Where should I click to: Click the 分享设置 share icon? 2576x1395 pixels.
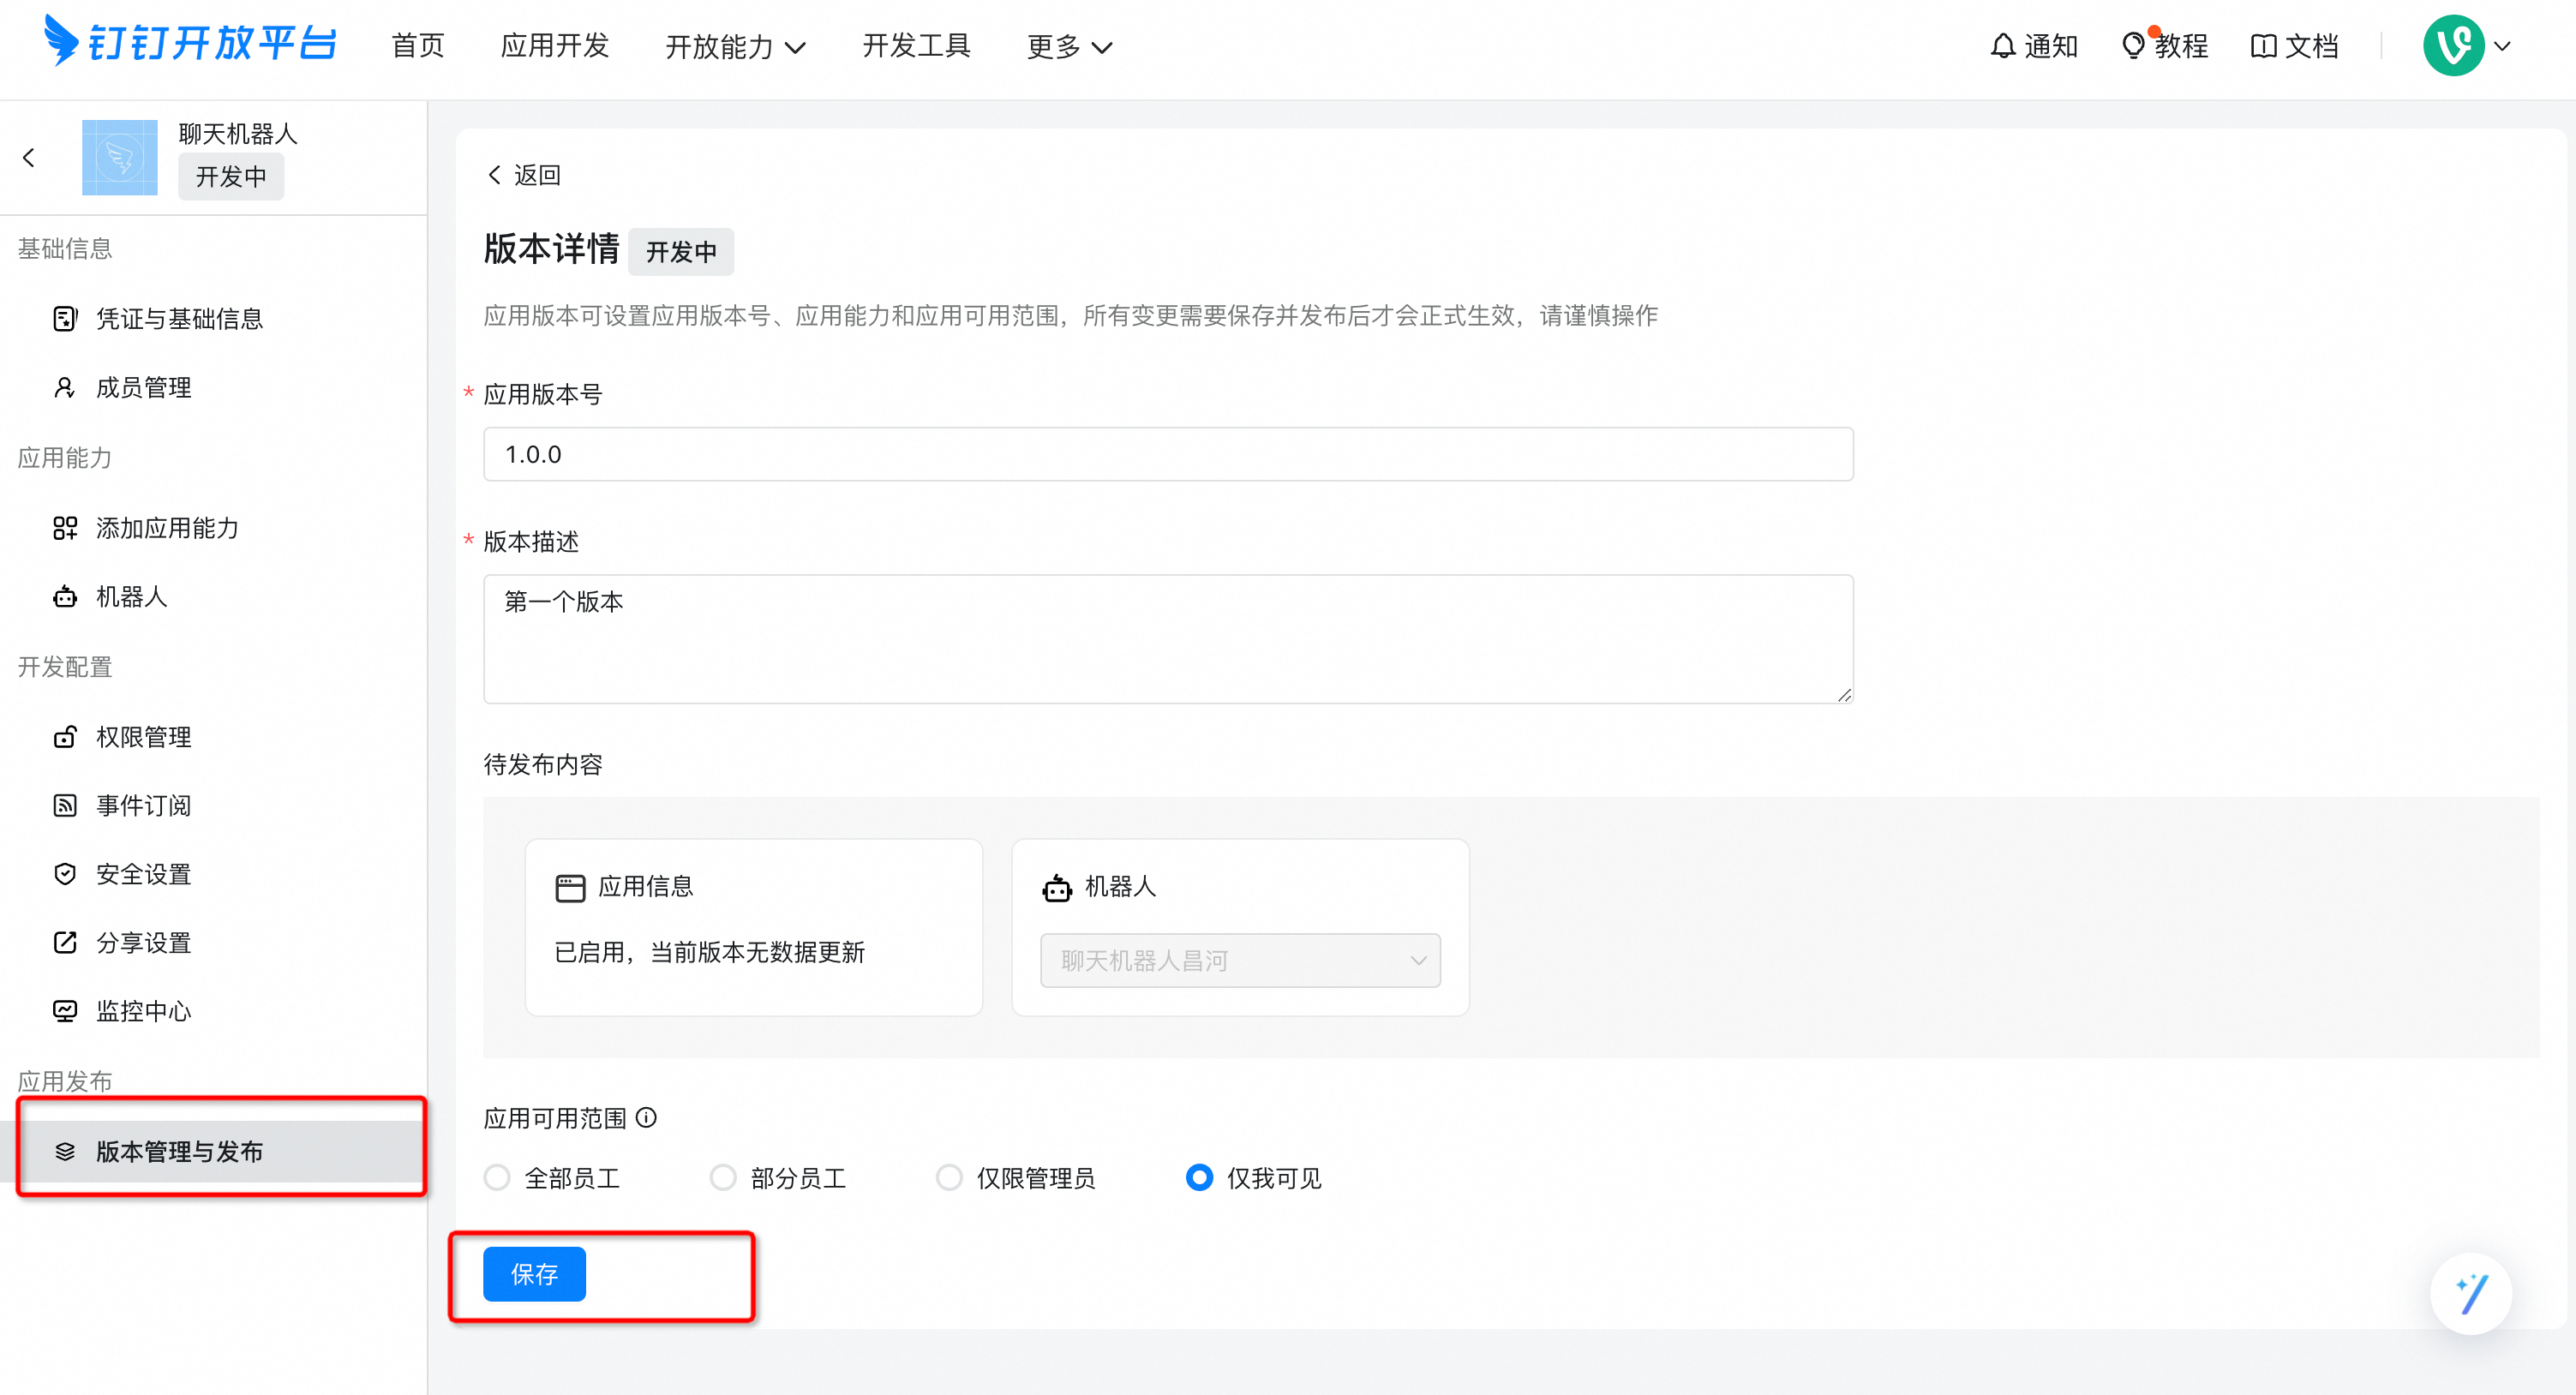coord(65,943)
